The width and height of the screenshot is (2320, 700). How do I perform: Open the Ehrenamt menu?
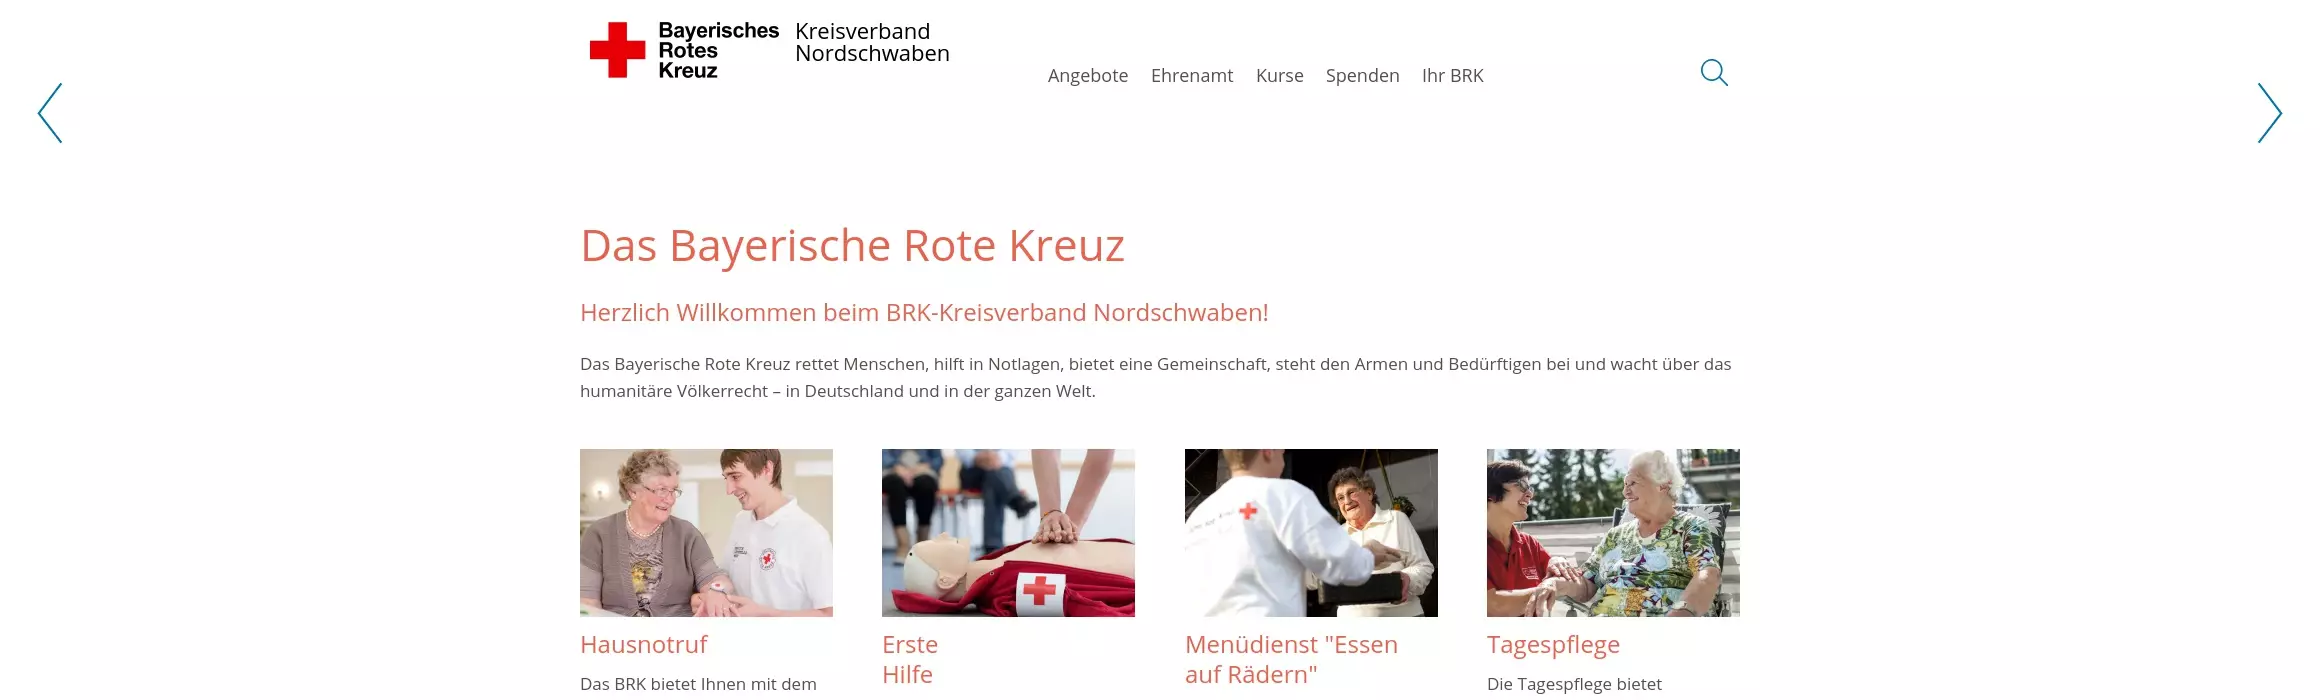tap(1192, 76)
